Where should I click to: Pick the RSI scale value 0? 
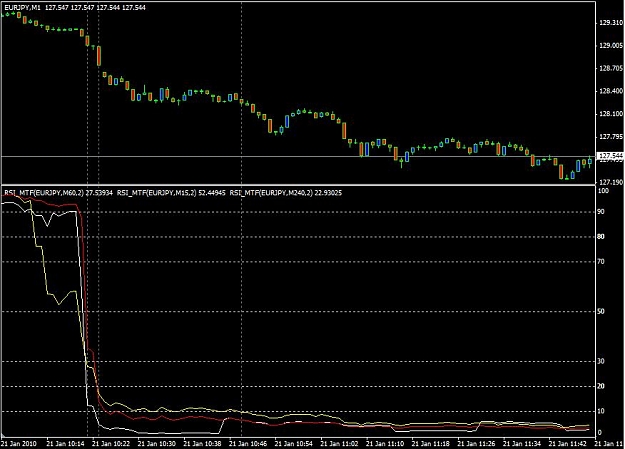(x=600, y=432)
